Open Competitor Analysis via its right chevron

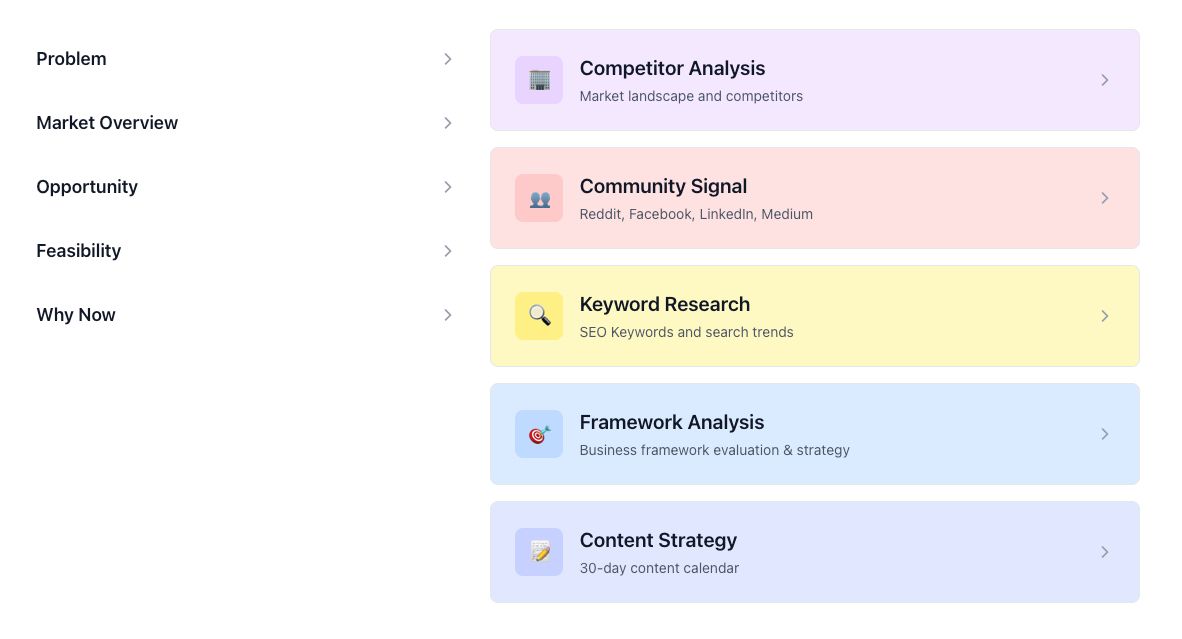click(1104, 80)
